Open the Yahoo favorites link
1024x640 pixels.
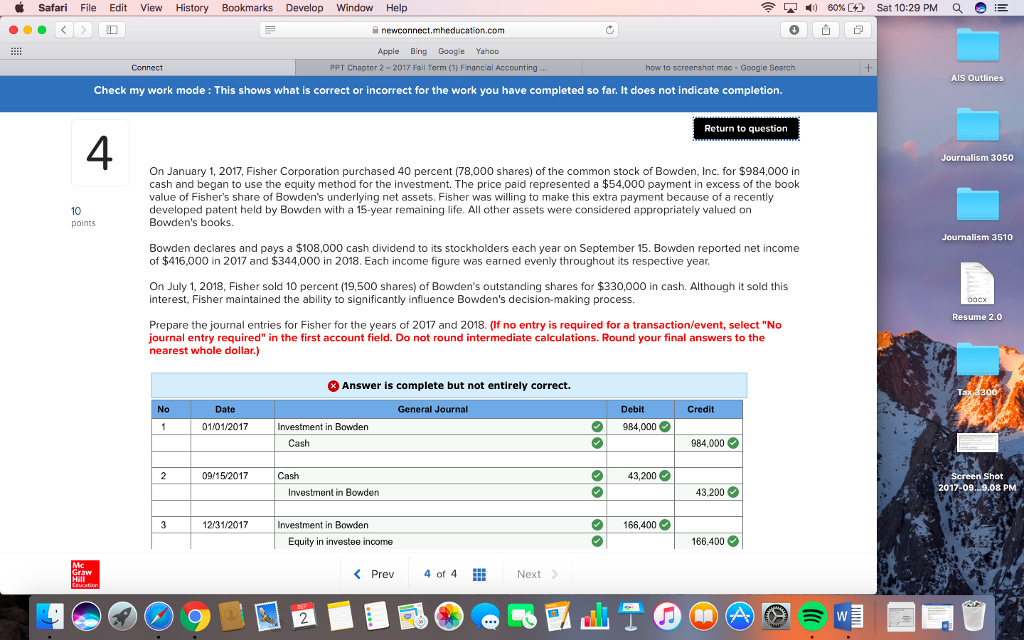point(487,51)
